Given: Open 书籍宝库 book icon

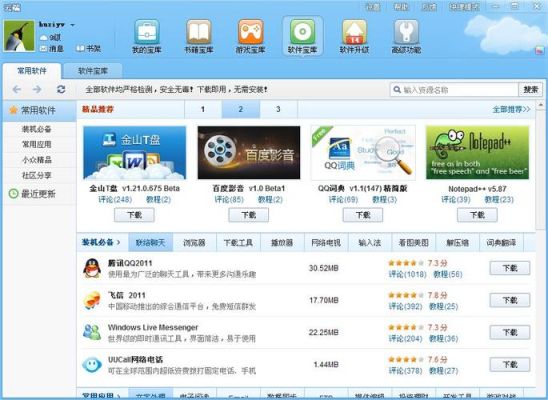Looking at the screenshot, I should [x=199, y=32].
